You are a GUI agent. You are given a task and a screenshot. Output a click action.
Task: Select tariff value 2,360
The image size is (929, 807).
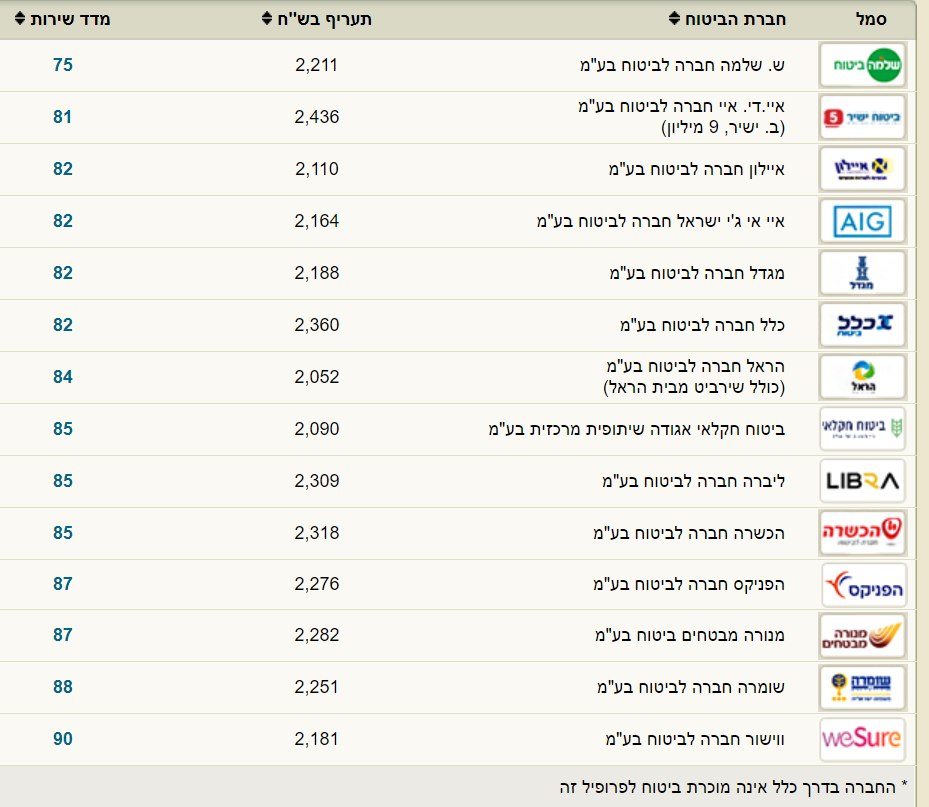coord(316,325)
